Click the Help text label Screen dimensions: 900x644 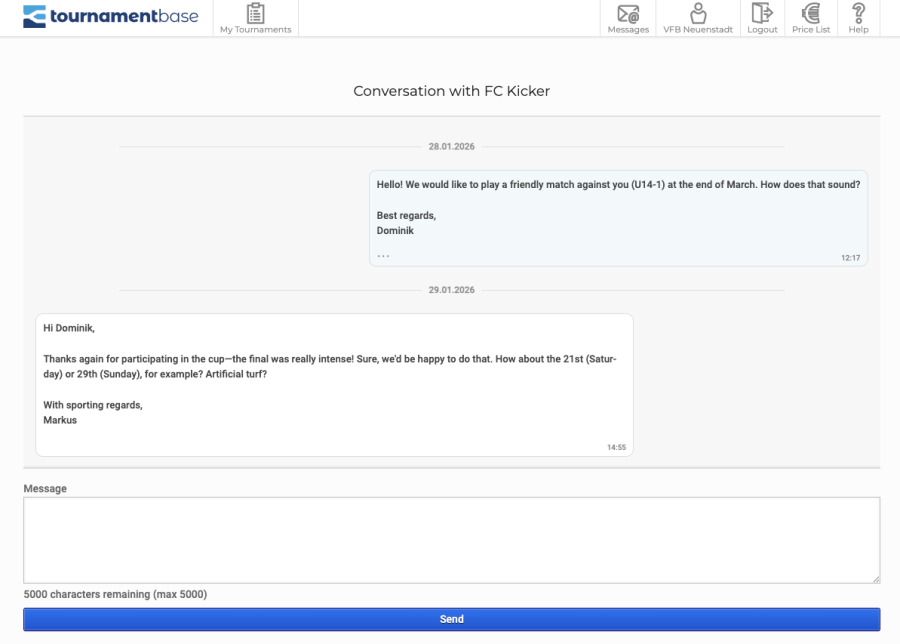tap(858, 30)
